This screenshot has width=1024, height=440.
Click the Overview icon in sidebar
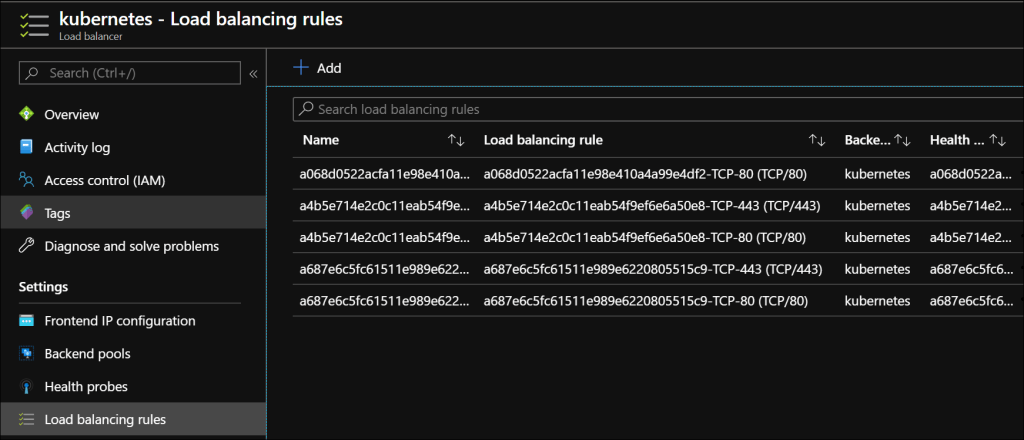pos(27,115)
